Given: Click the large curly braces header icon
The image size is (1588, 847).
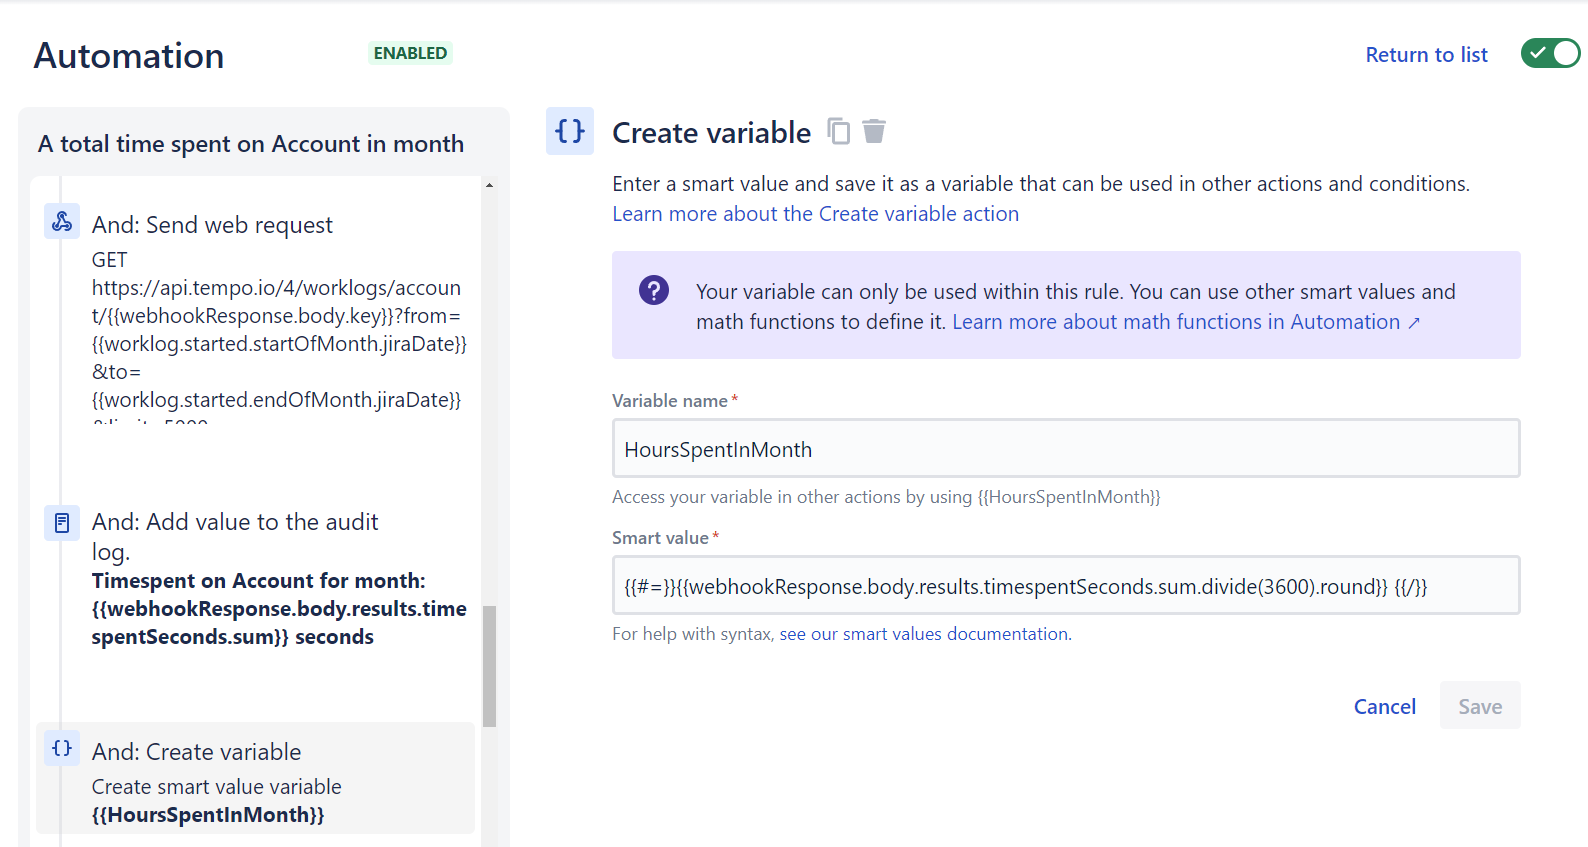Looking at the screenshot, I should [570, 131].
